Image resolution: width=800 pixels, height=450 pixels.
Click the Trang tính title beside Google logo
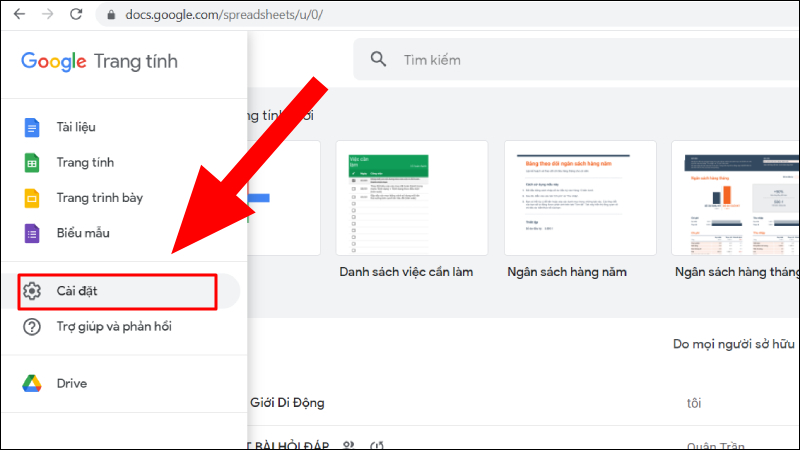click(x=136, y=61)
